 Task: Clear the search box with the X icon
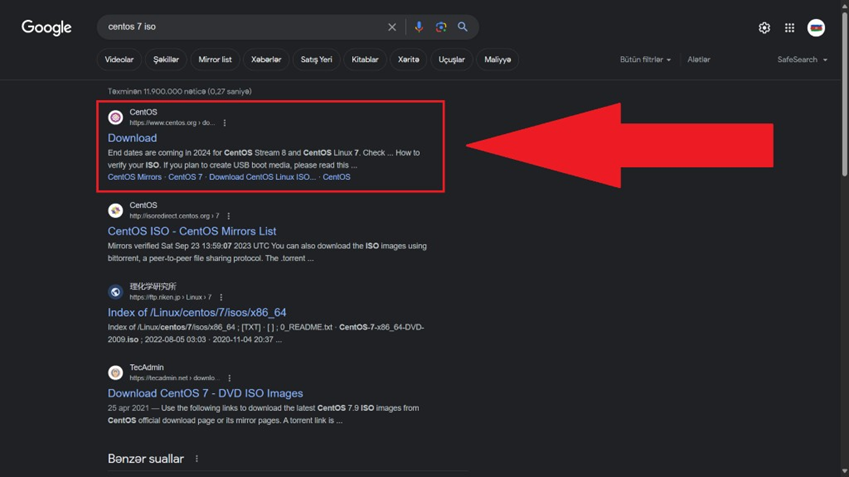pyautogui.click(x=392, y=27)
